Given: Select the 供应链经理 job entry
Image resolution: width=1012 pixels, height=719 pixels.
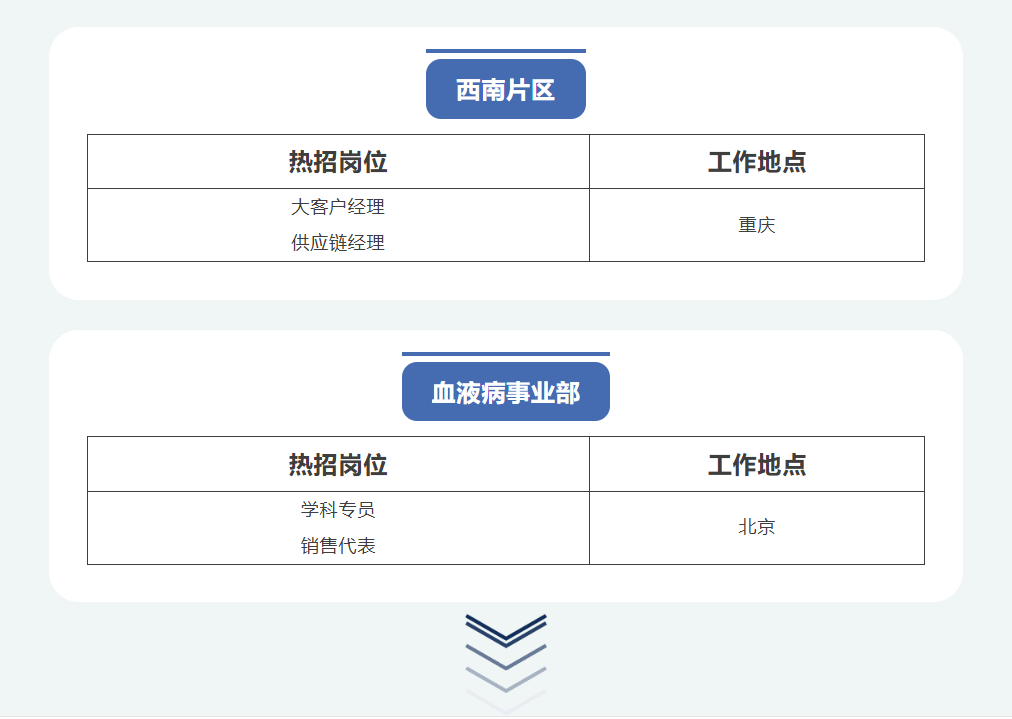Looking at the screenshot, I should coord(338,243).
